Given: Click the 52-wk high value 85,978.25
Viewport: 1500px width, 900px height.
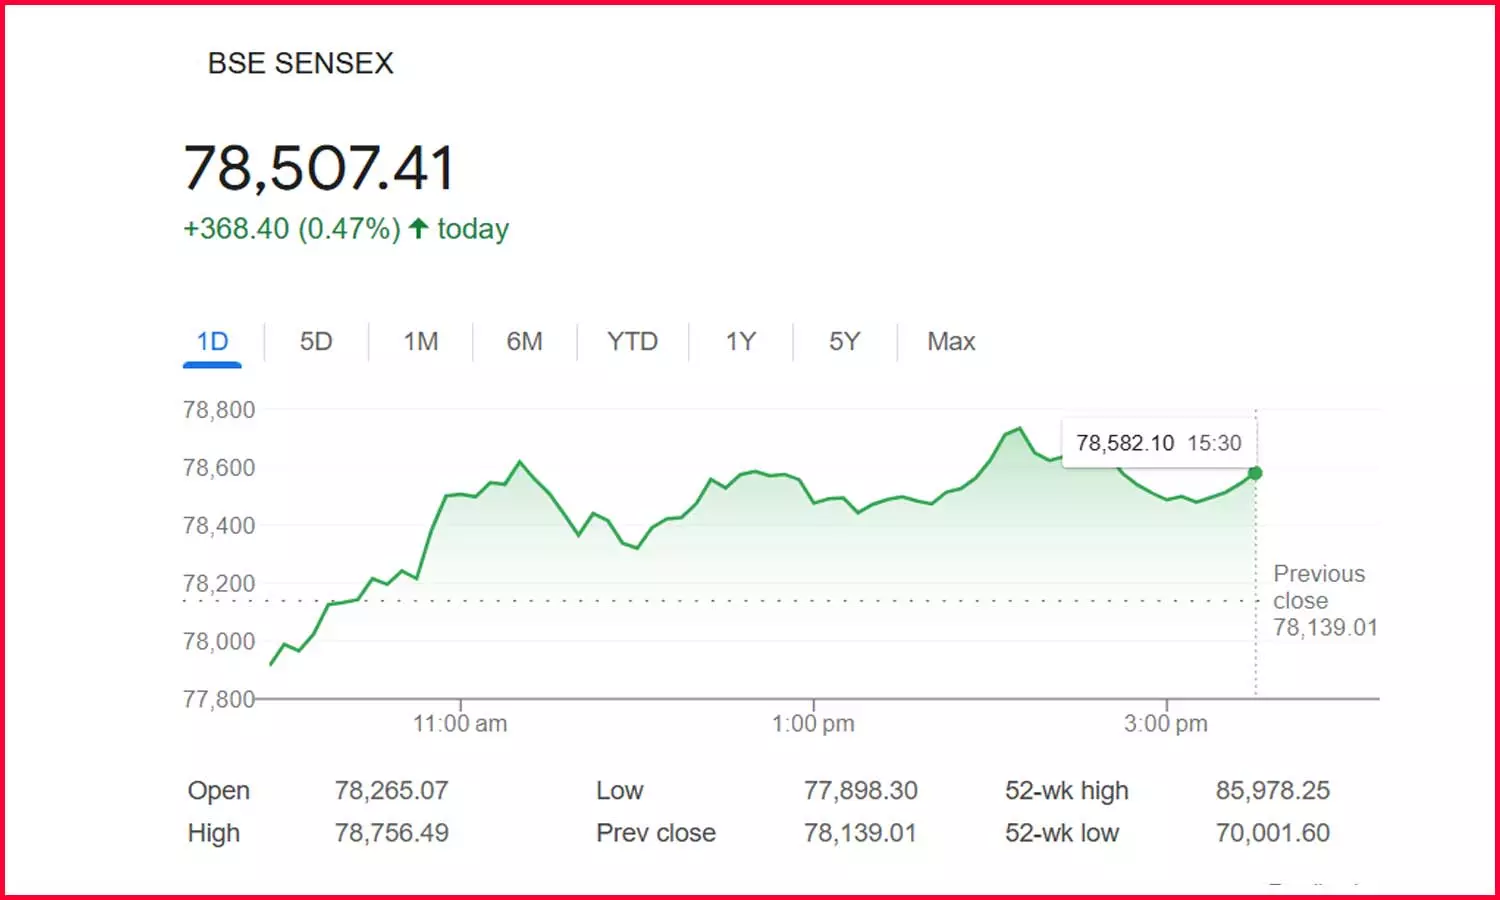Looking at the screenshot, I should coord(1272,791).
